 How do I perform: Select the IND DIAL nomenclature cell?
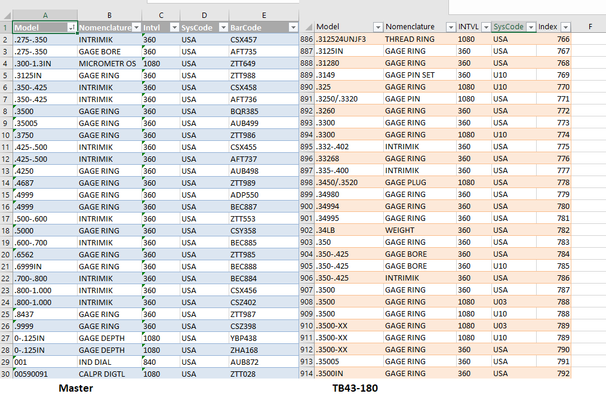coord(109,362)
